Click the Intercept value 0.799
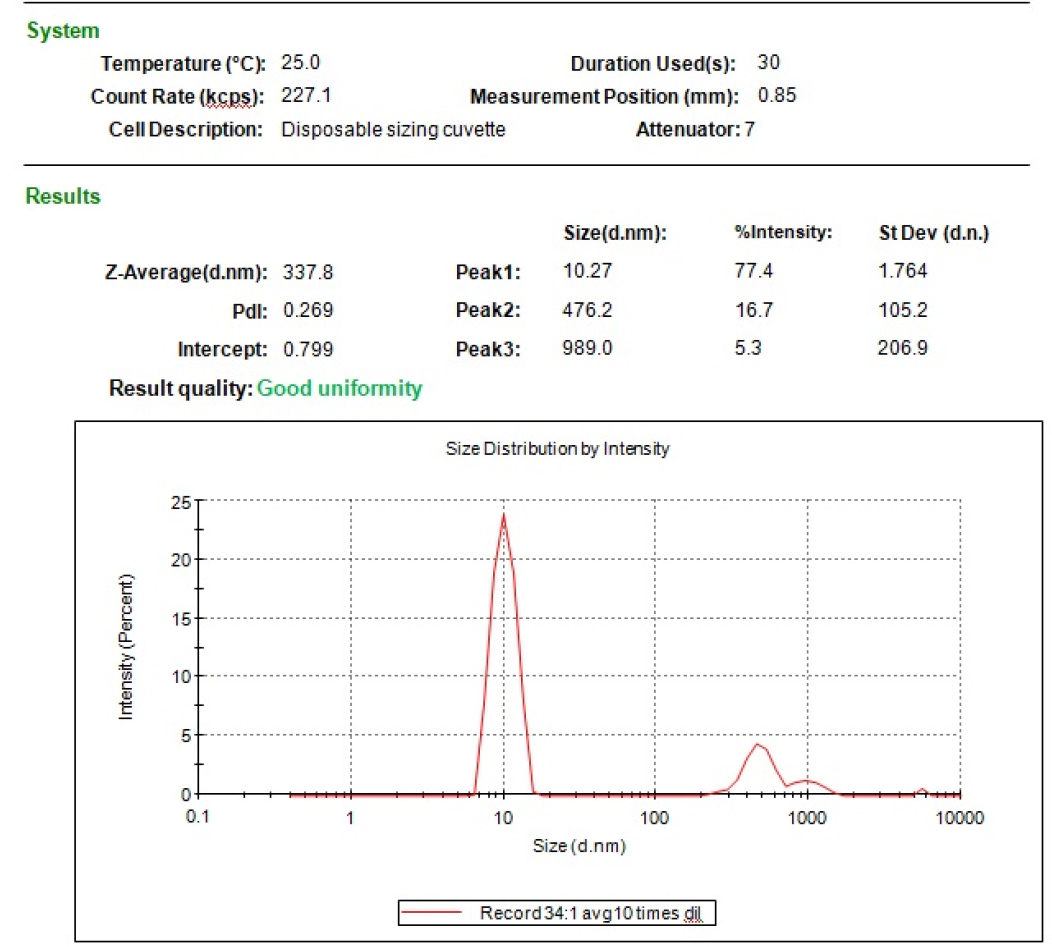This screenshot has width=1052, height=947. (308, 351)
